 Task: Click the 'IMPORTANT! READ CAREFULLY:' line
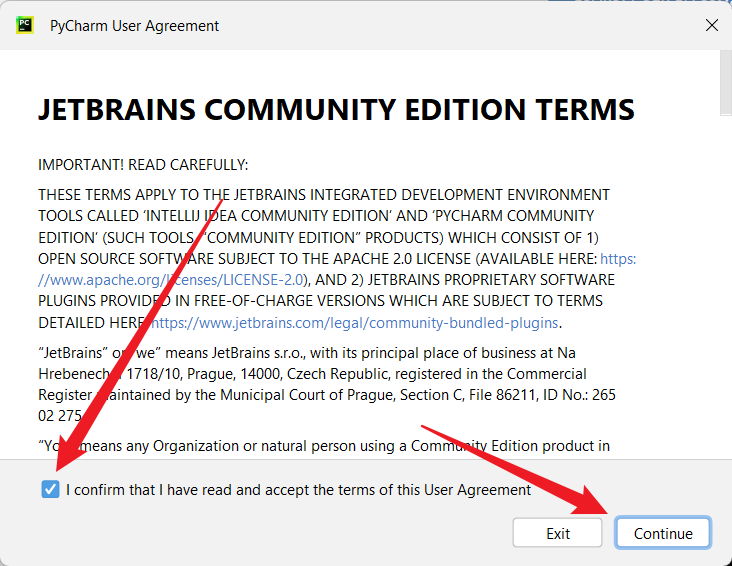(143, 164)
